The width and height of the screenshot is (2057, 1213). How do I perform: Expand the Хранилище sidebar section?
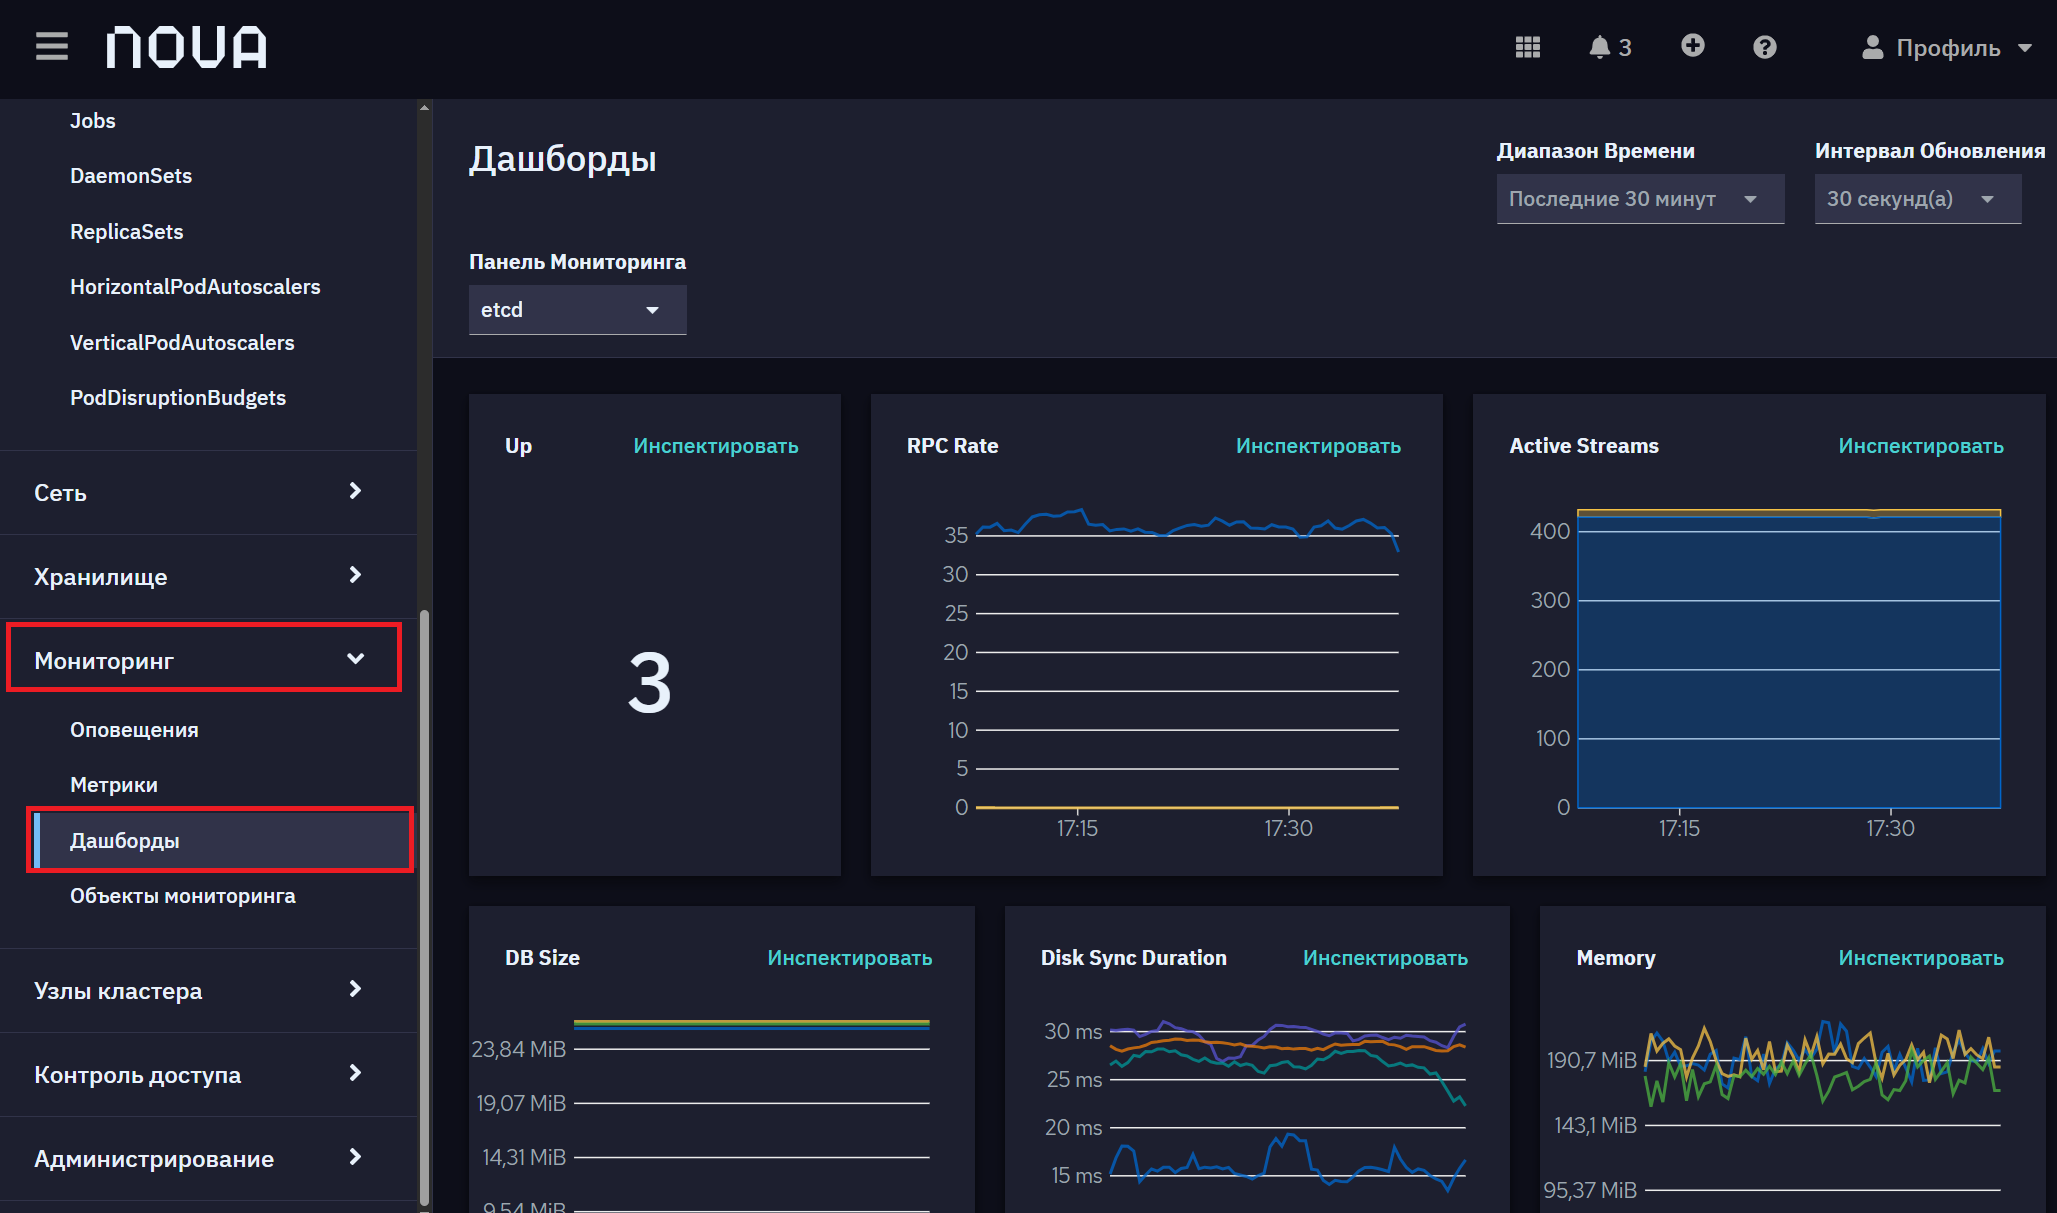tap(208, 576)
